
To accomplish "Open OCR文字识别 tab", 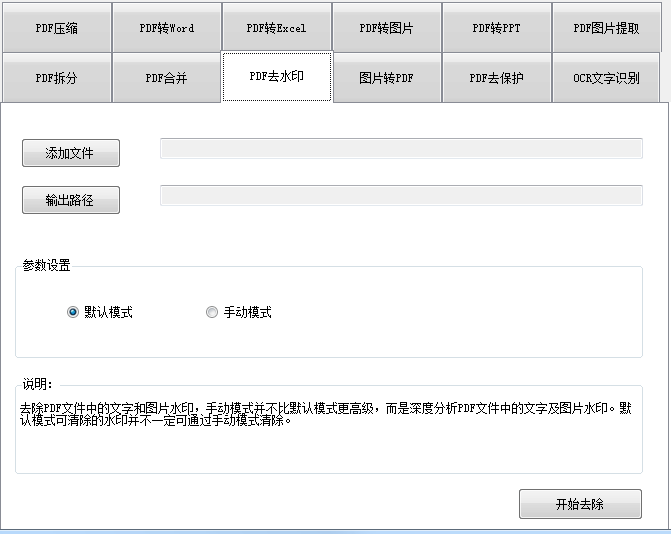I will pos(606,78).
